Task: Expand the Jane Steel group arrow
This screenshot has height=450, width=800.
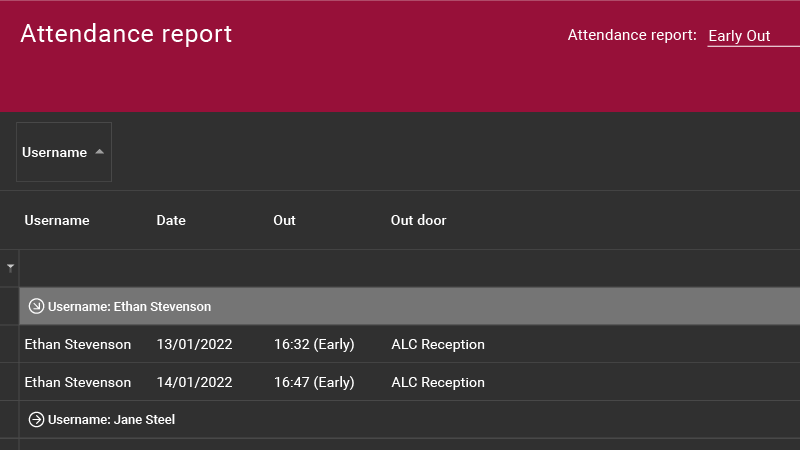Action: coord(36,419)
